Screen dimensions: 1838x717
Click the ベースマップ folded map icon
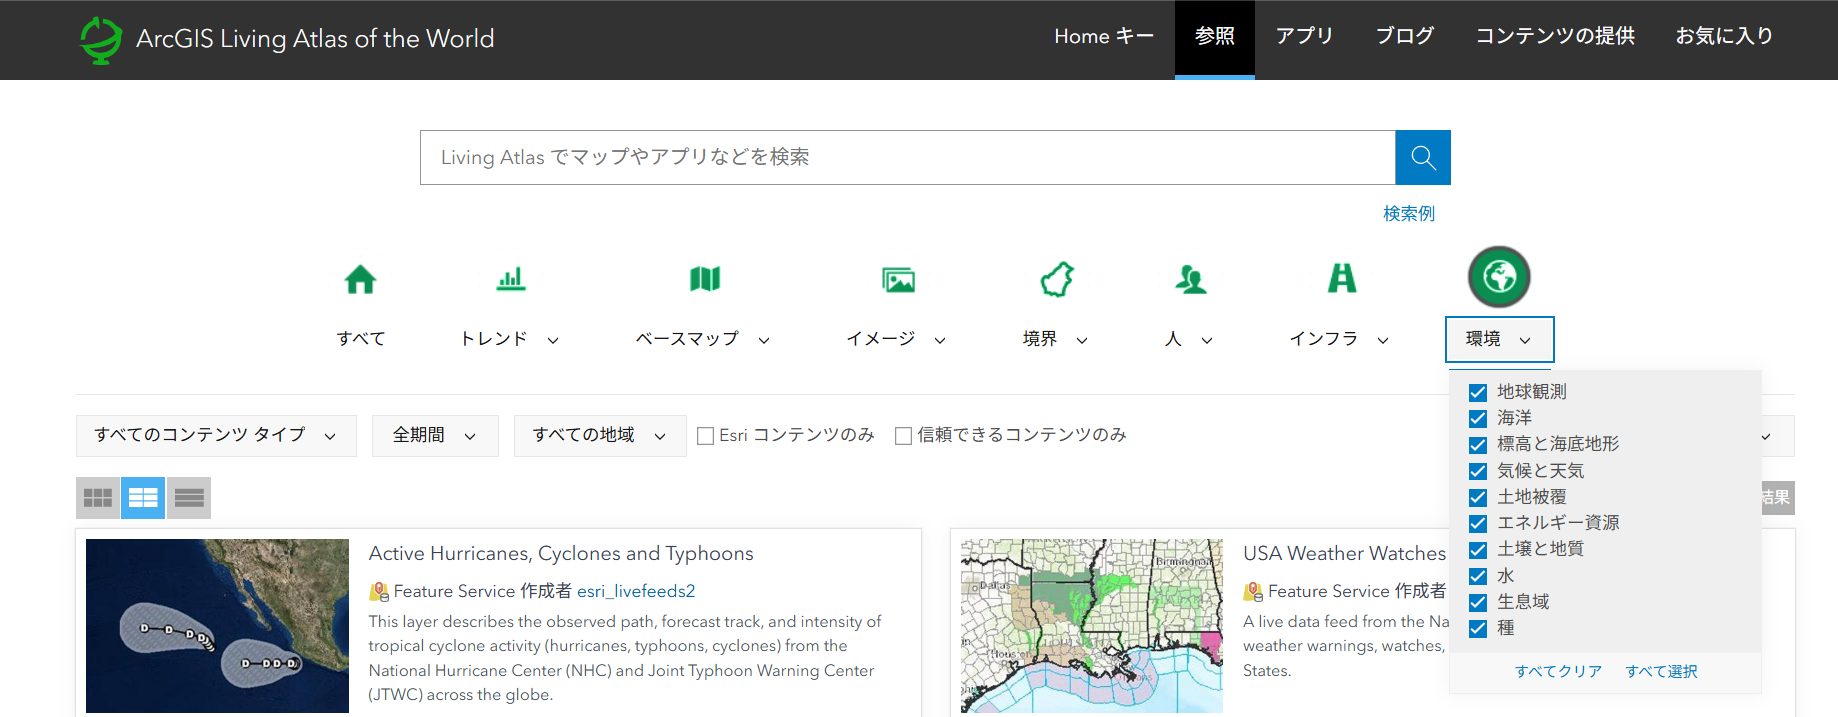point(704,279)
